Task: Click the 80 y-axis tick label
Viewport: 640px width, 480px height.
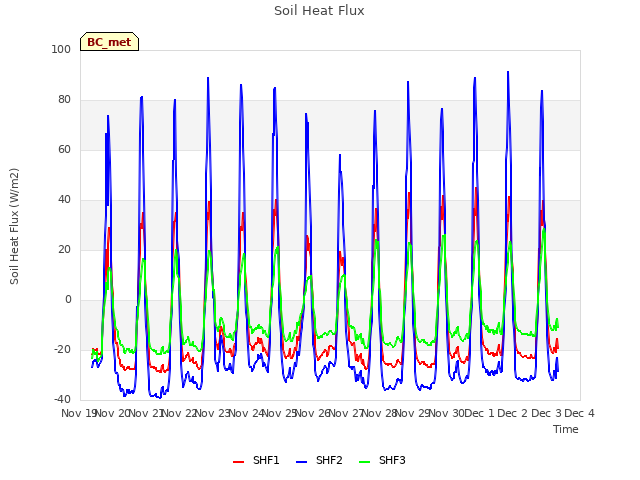Action: pyautogui.click(x=64, y=100)
